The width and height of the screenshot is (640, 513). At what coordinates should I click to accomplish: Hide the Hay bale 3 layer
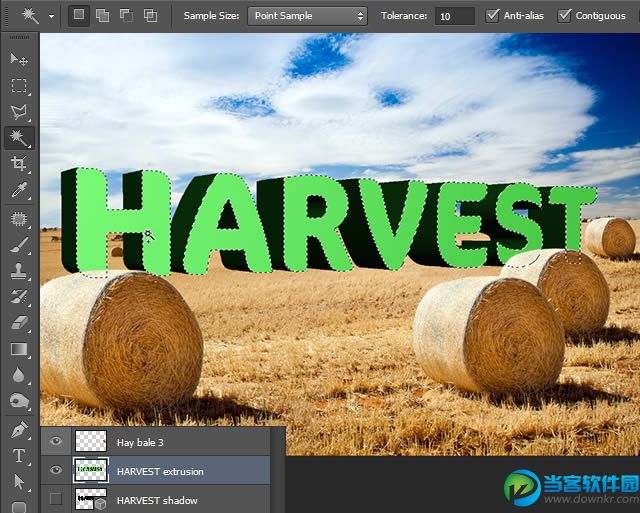click(56, 441)
